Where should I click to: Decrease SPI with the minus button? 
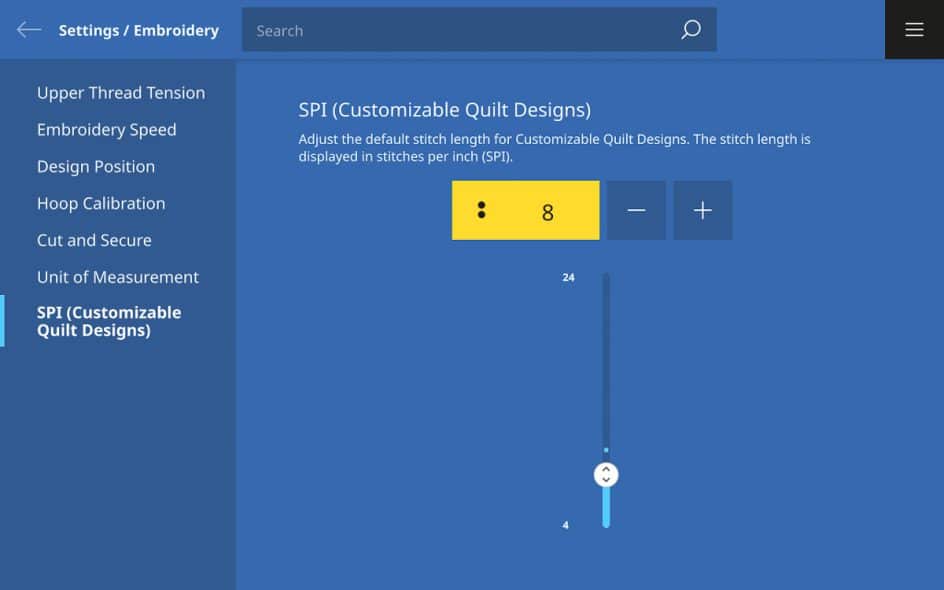[x=636, y=210]
